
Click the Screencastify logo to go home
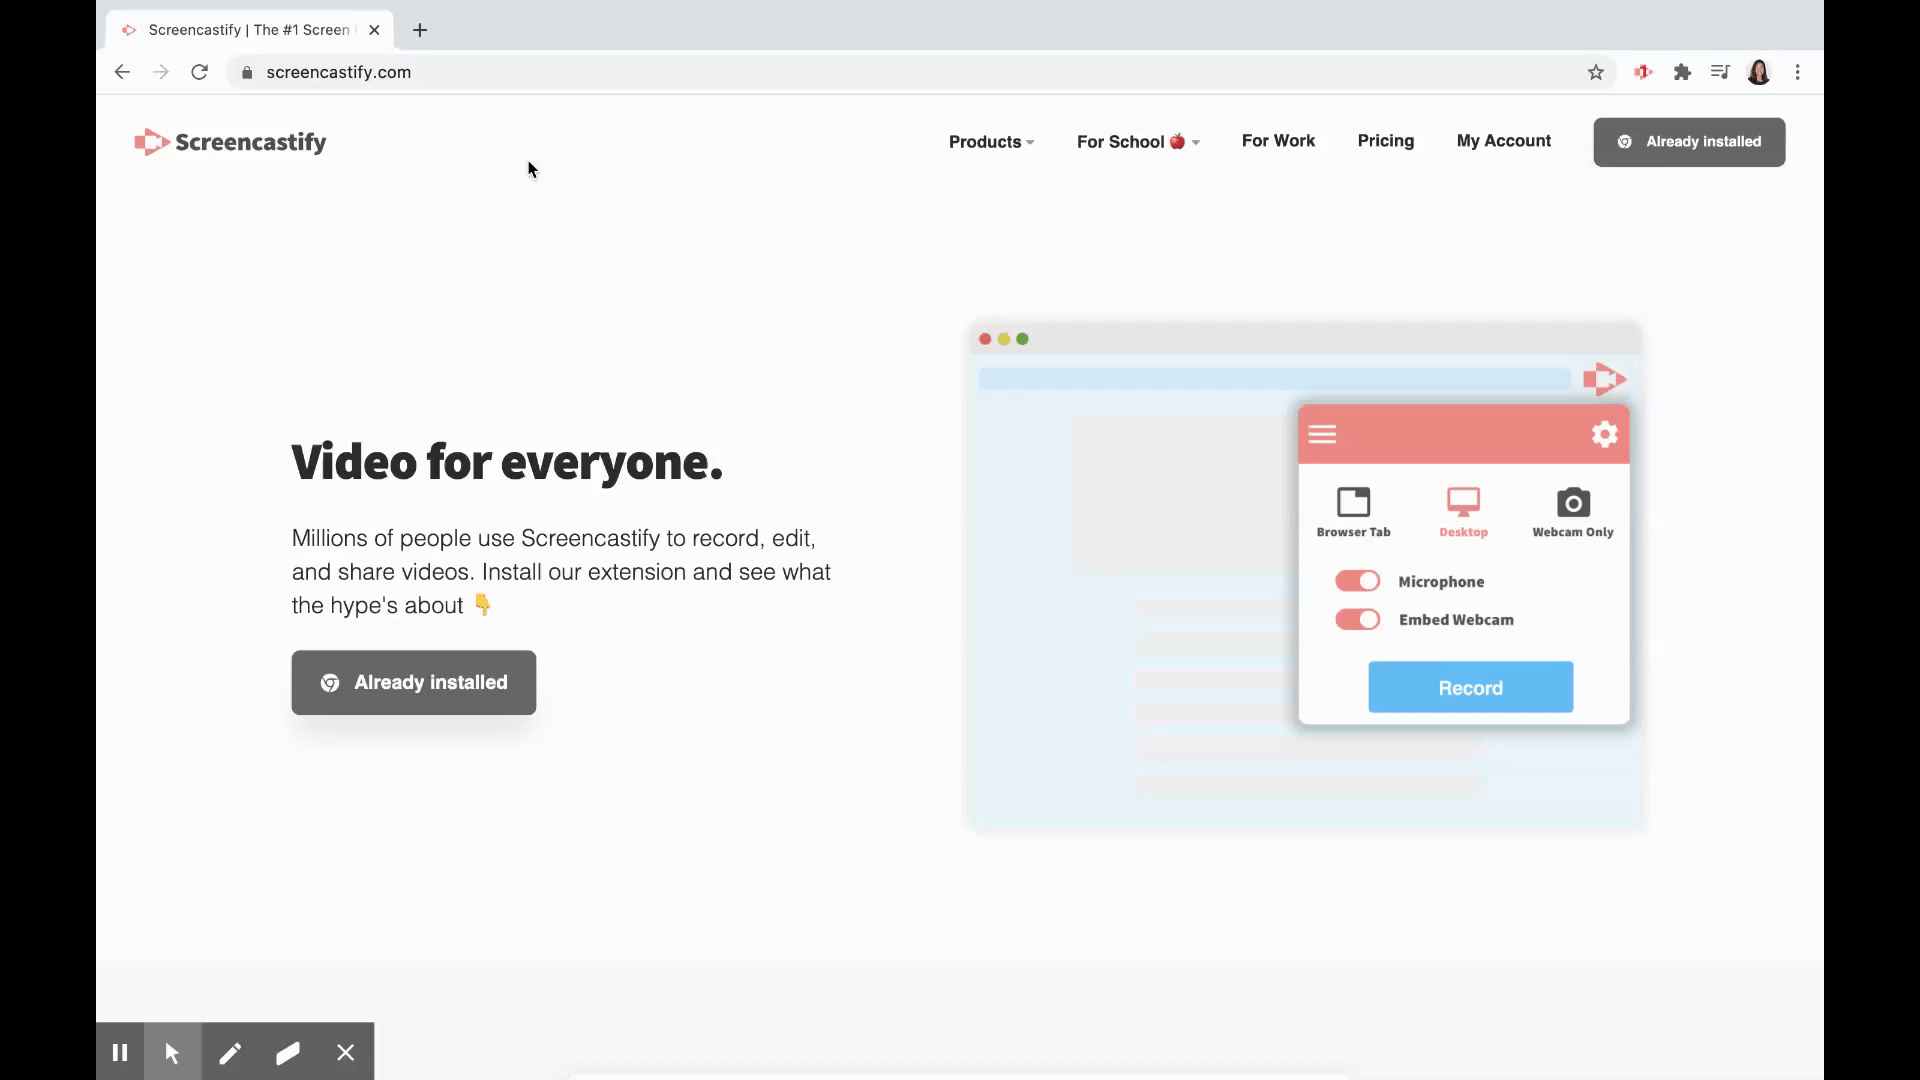tap(231, 141)
